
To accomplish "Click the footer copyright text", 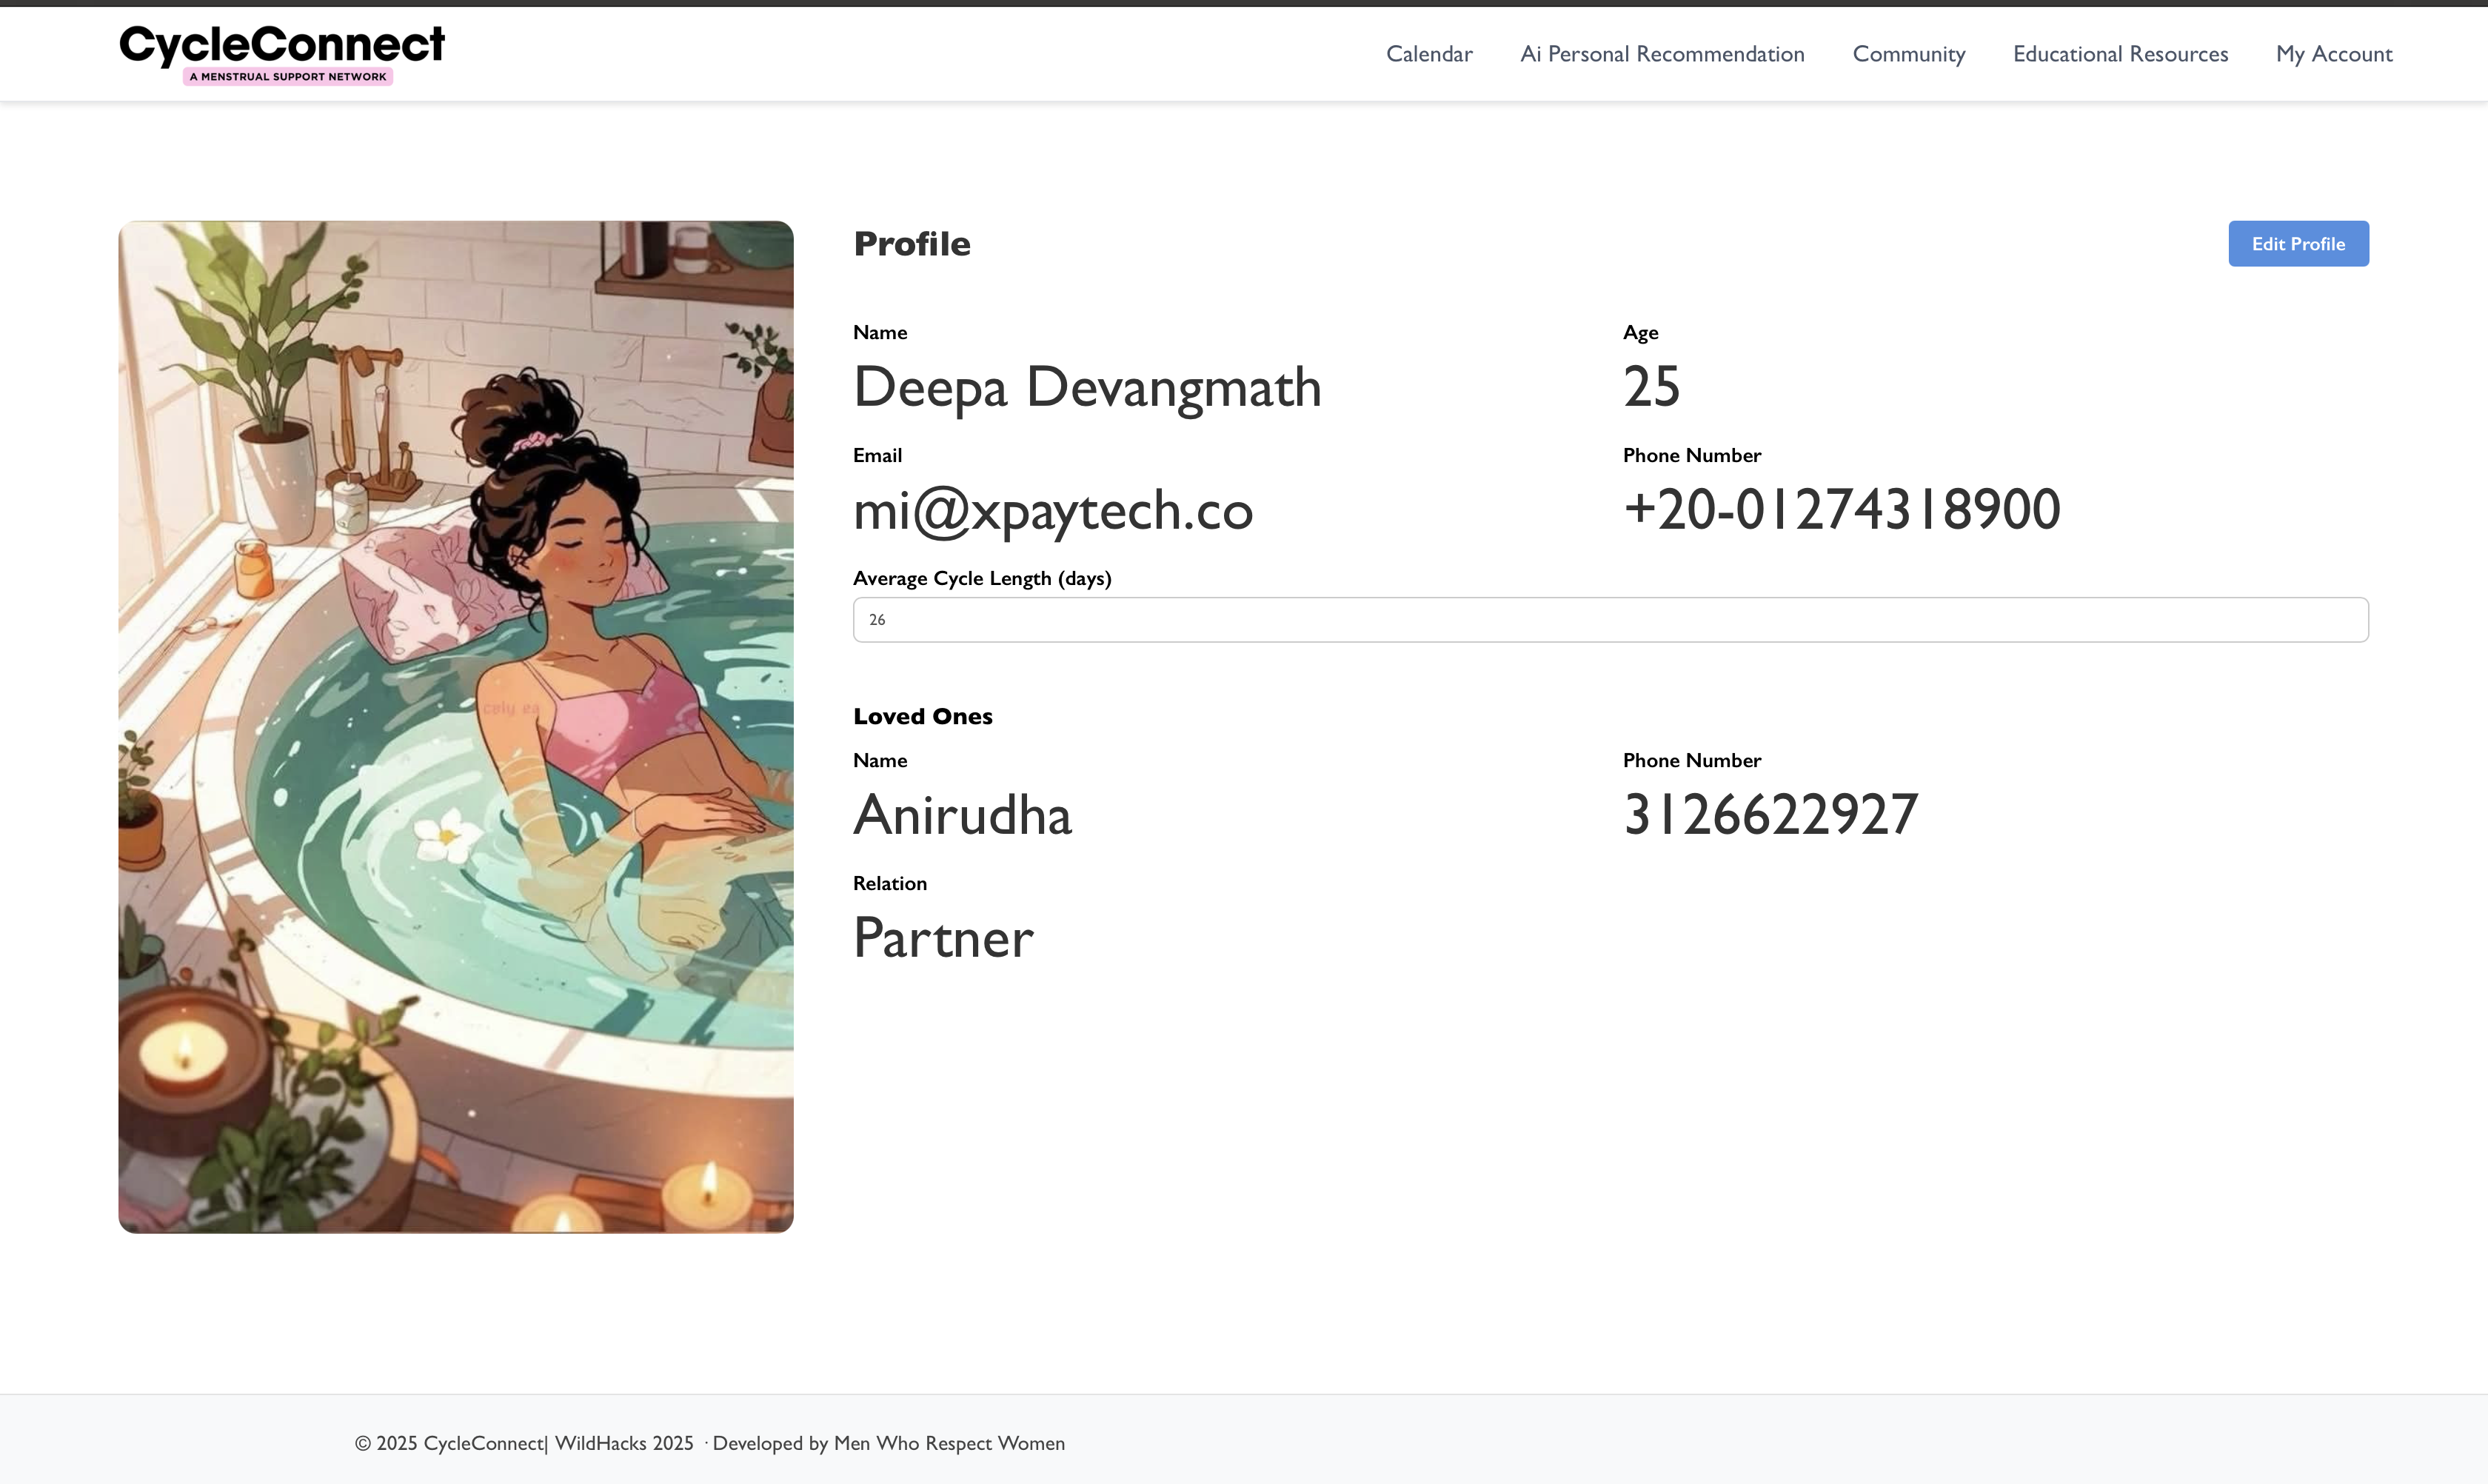I will point(709,1443).
